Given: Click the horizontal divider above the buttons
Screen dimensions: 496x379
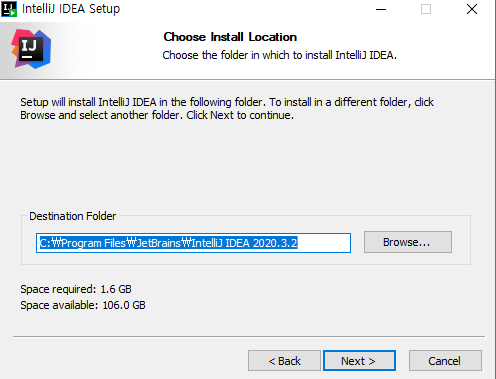Looking at the screenshot, I should pyautogui.click(x=249, y=337).
